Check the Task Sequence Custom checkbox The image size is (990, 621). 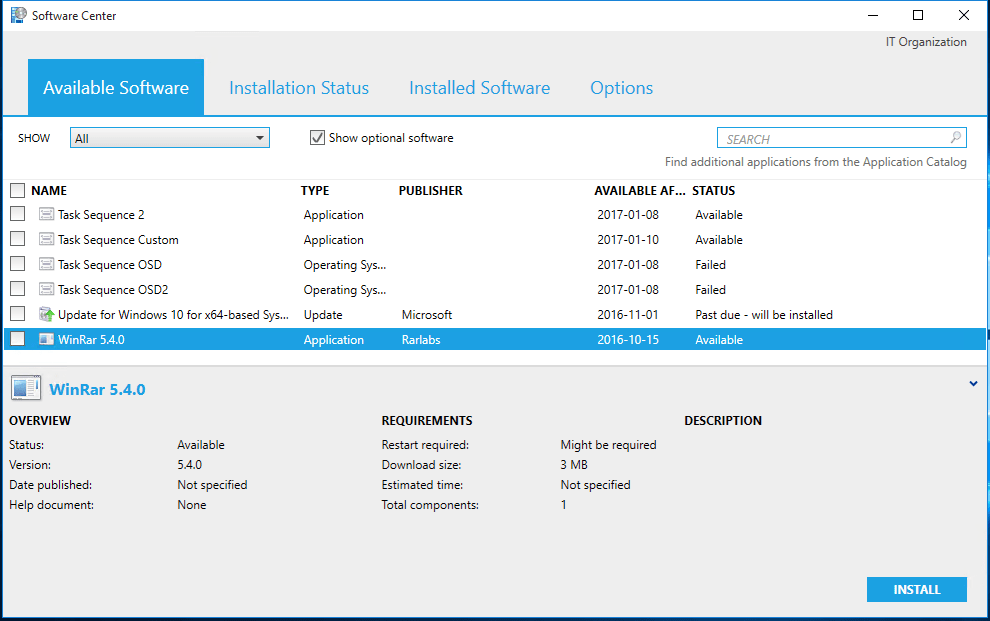[18, 239]
